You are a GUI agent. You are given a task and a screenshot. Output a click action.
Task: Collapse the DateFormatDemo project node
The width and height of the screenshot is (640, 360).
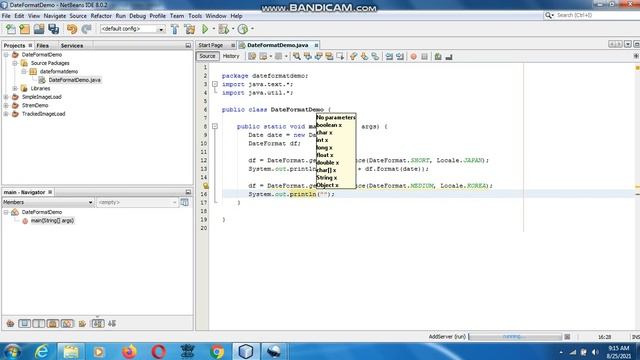[6, 55]
